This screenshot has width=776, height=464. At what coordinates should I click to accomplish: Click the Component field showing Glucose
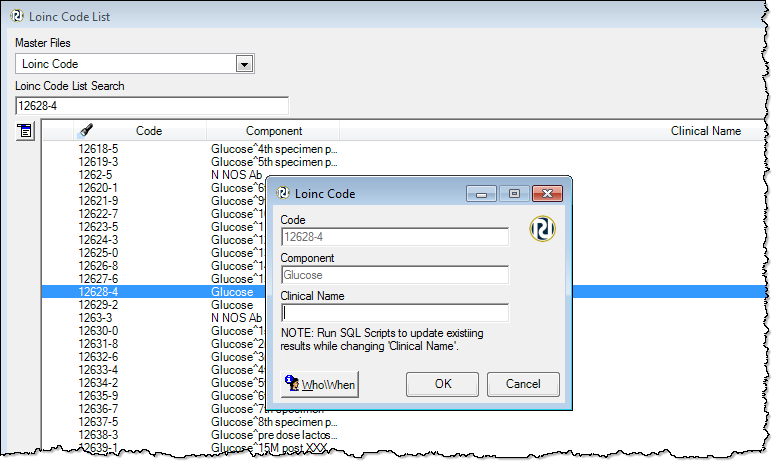pyautogui.click(x=394, y=275)
